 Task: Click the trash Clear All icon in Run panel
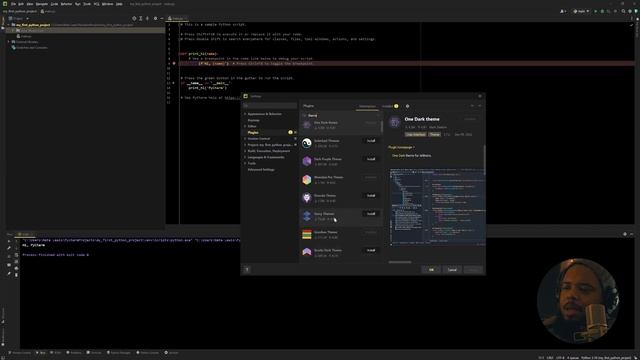[x=16, y=275]
